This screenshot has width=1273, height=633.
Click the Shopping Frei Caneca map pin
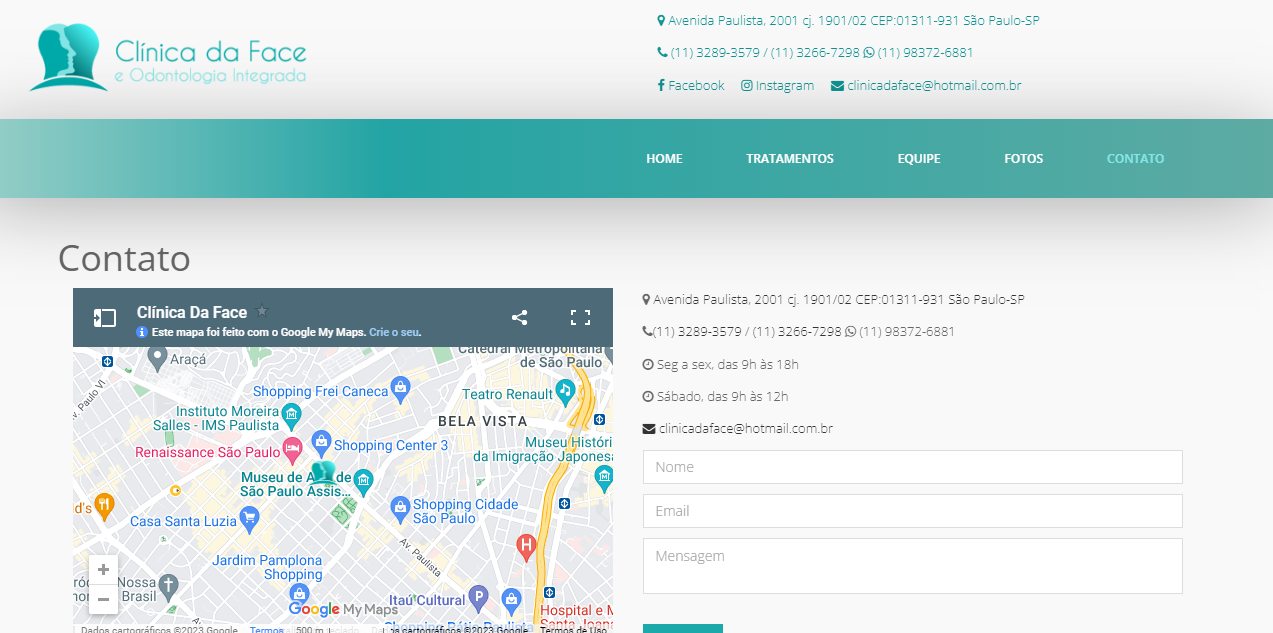(x=401, y=389)
